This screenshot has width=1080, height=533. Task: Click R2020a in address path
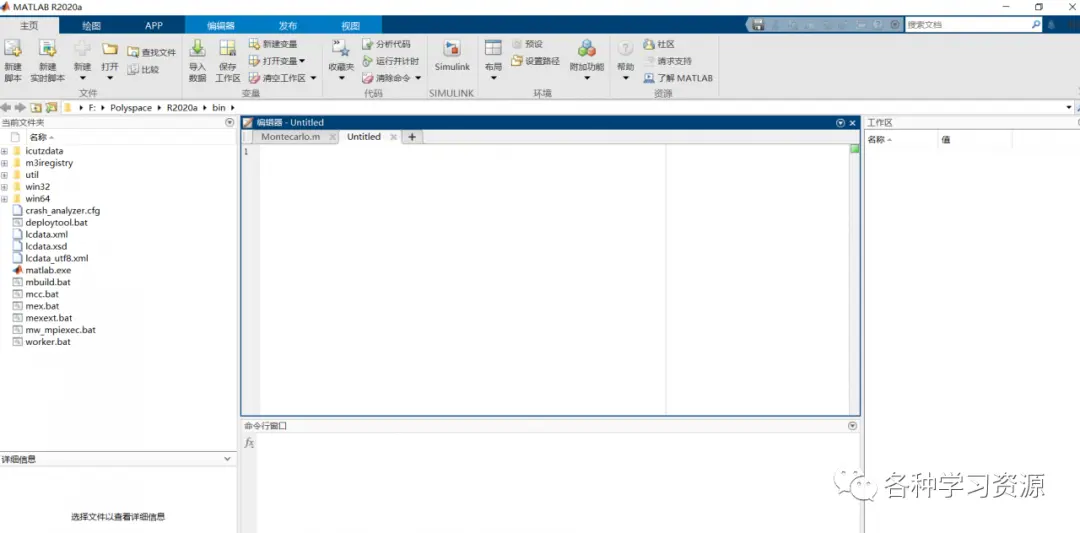182,108
